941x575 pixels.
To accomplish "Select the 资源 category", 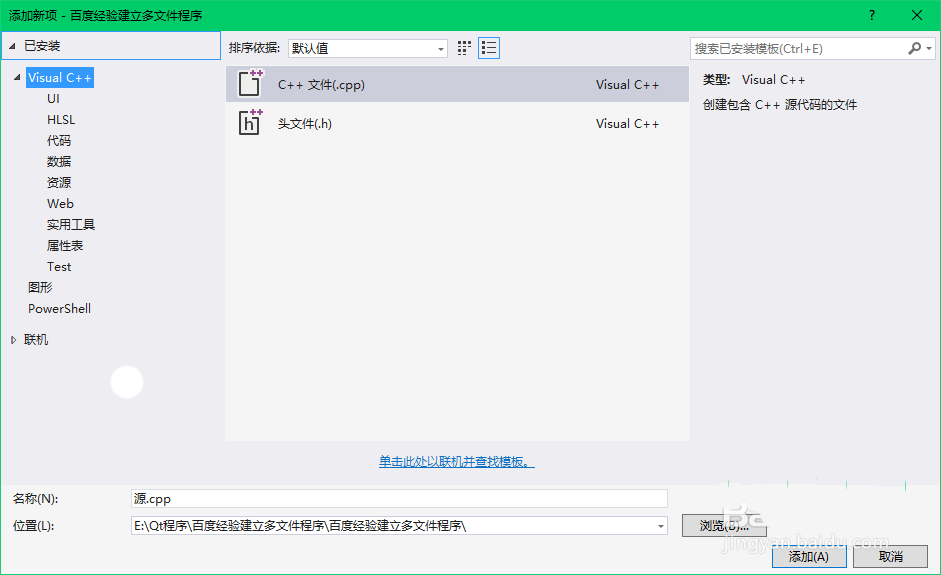I will tap(59, 182).
